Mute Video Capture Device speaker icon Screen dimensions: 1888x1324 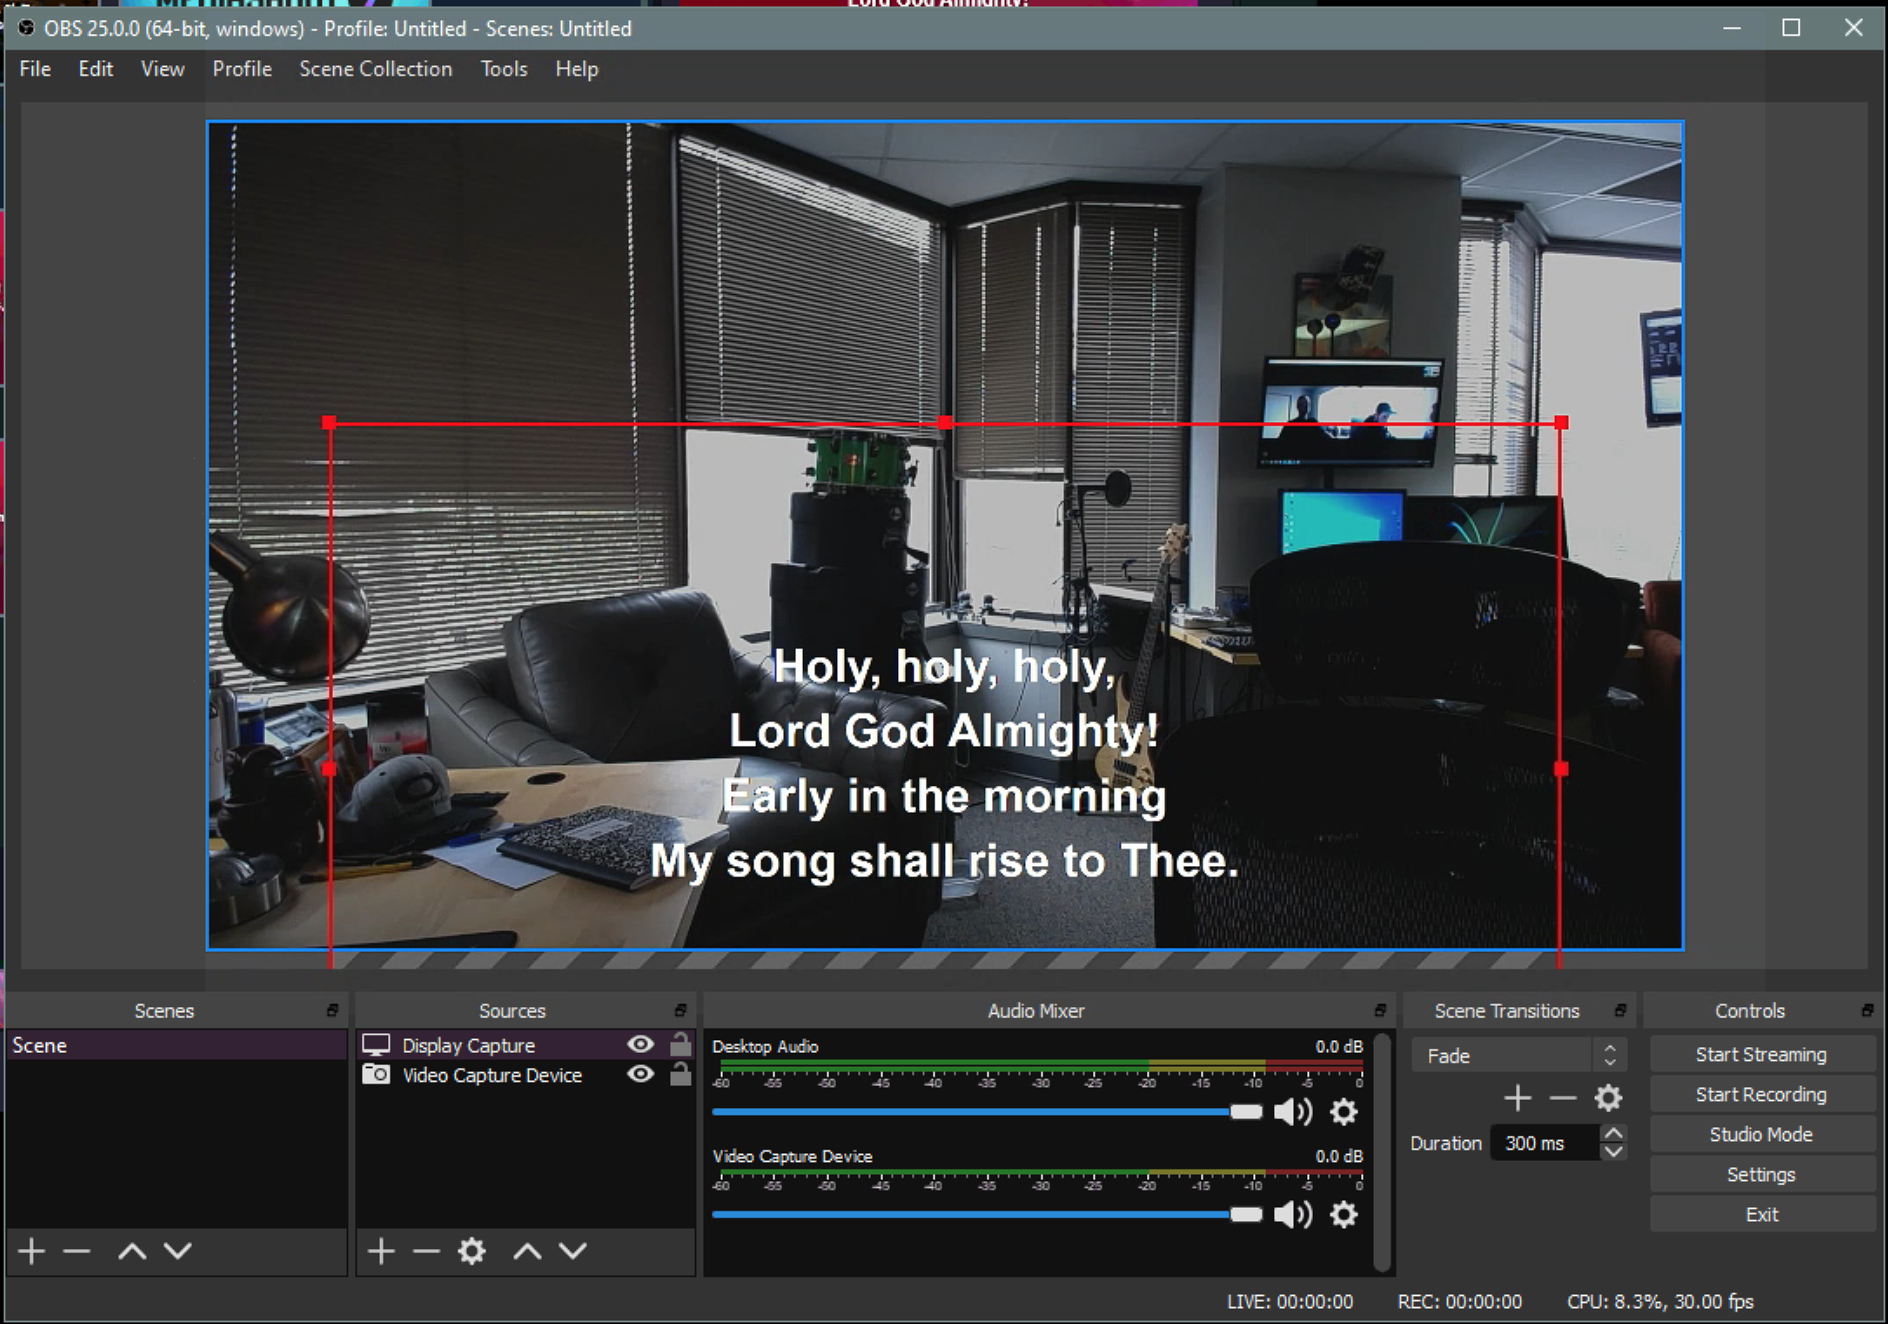[1293, 1215]
